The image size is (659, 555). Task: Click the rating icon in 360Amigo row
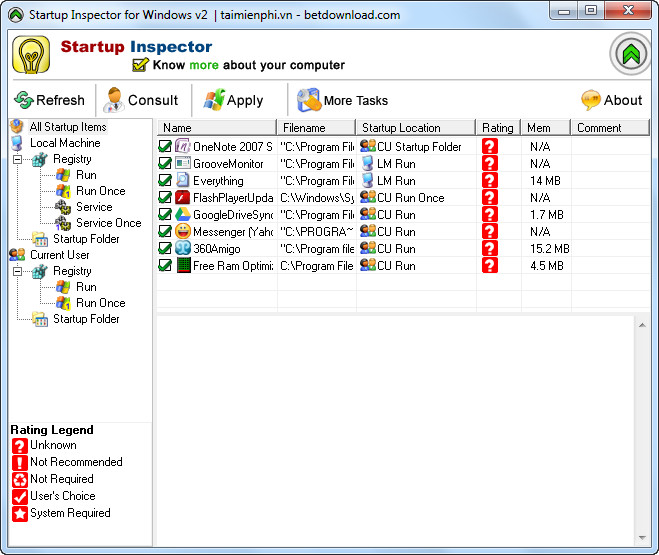[490, 248]
